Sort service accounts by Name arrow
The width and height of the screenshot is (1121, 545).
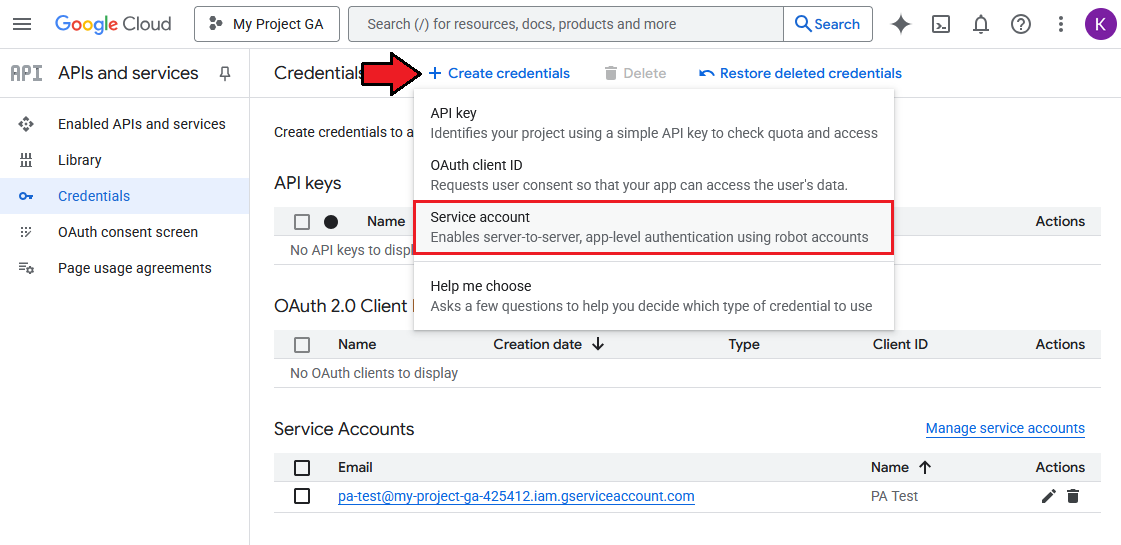(924, 467)
